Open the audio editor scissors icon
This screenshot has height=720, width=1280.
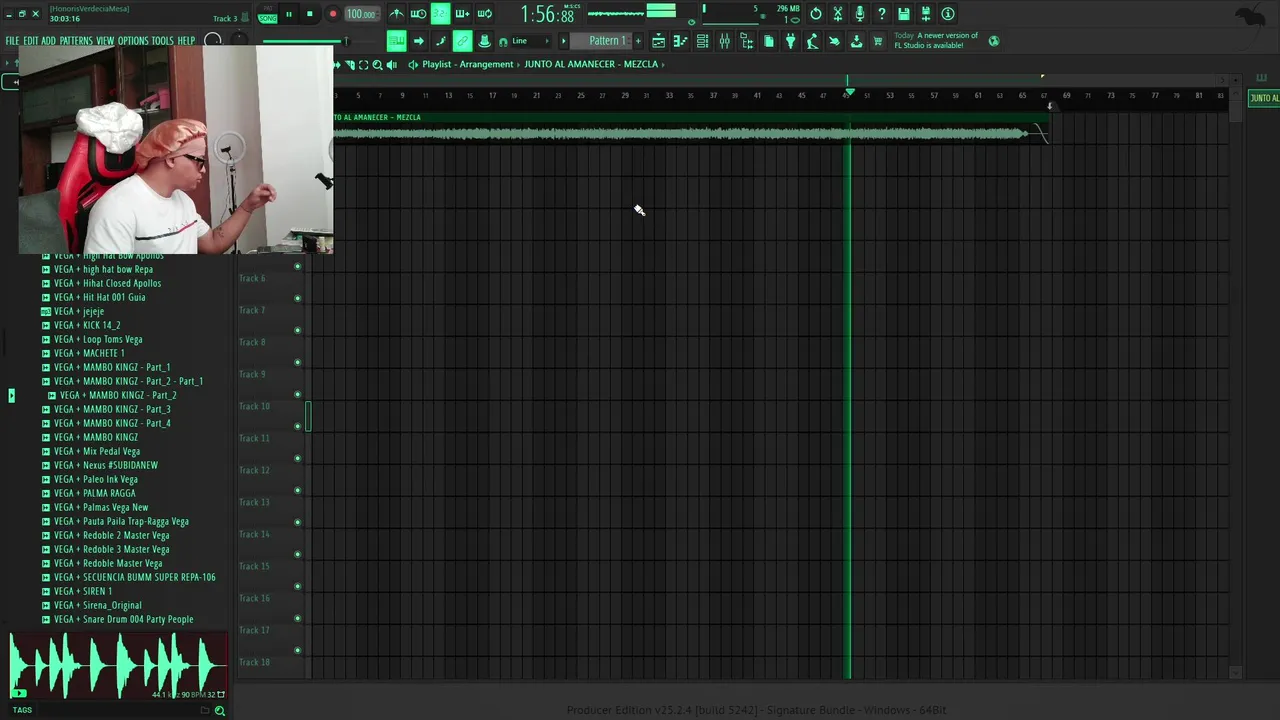tap(838, 14)
